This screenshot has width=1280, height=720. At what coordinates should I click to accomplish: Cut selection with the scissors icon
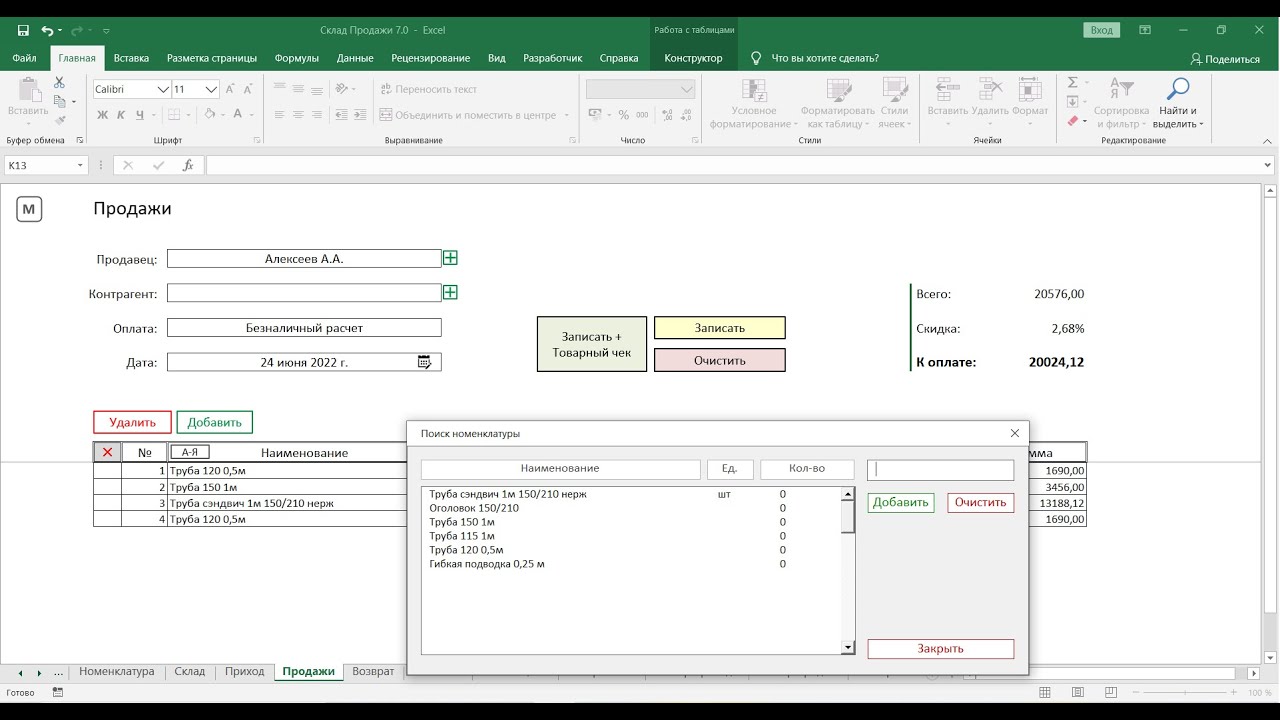pyautogui.click(x=60, y=83)
